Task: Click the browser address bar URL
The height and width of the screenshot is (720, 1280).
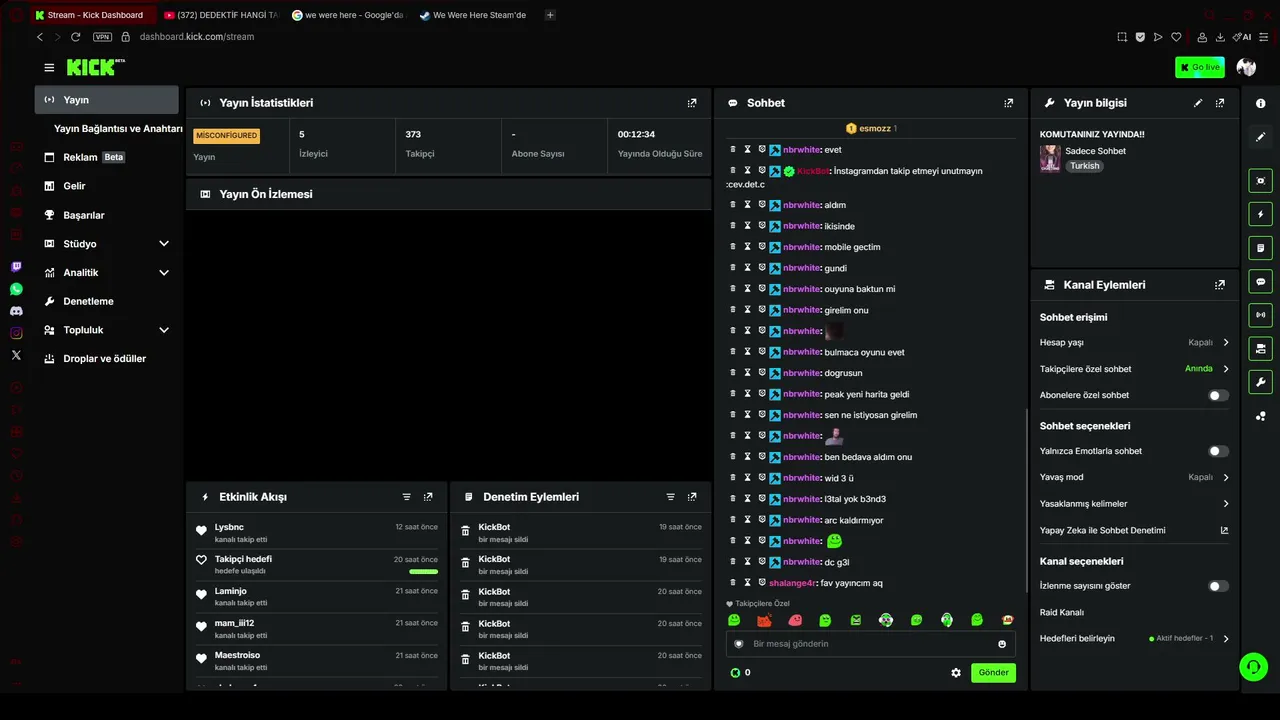Action: 197,37
